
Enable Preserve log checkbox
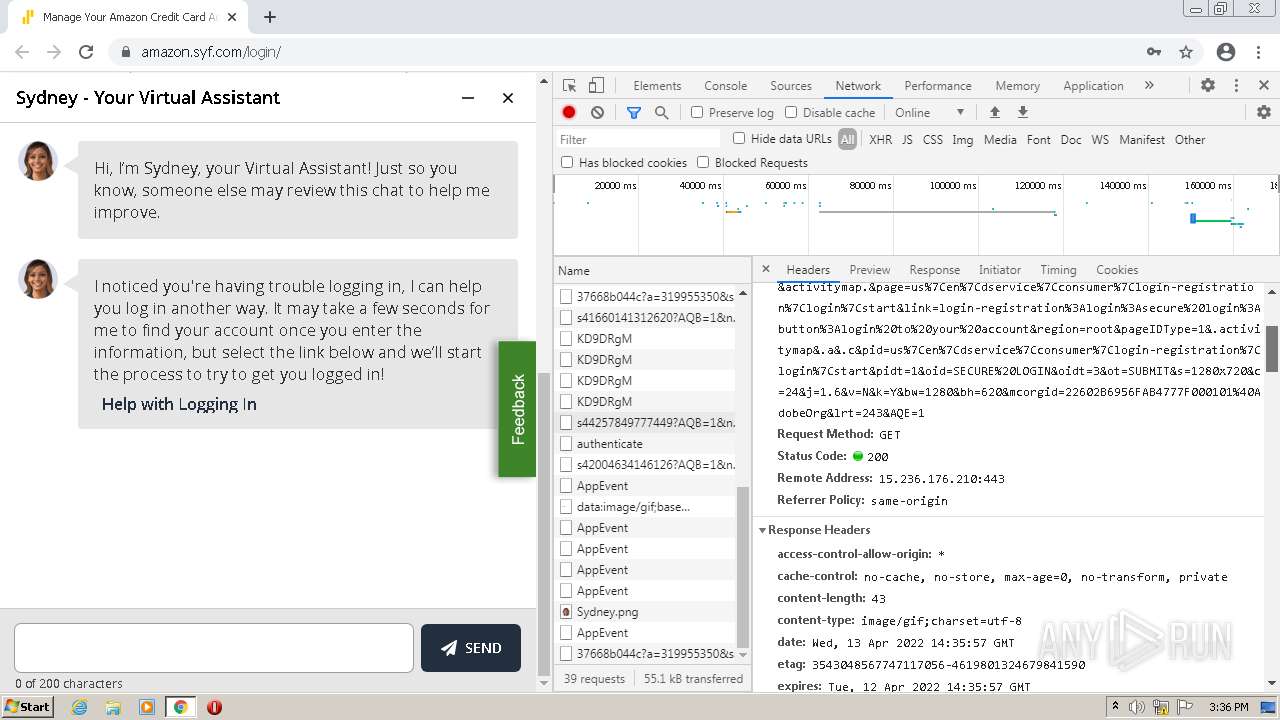697,113
